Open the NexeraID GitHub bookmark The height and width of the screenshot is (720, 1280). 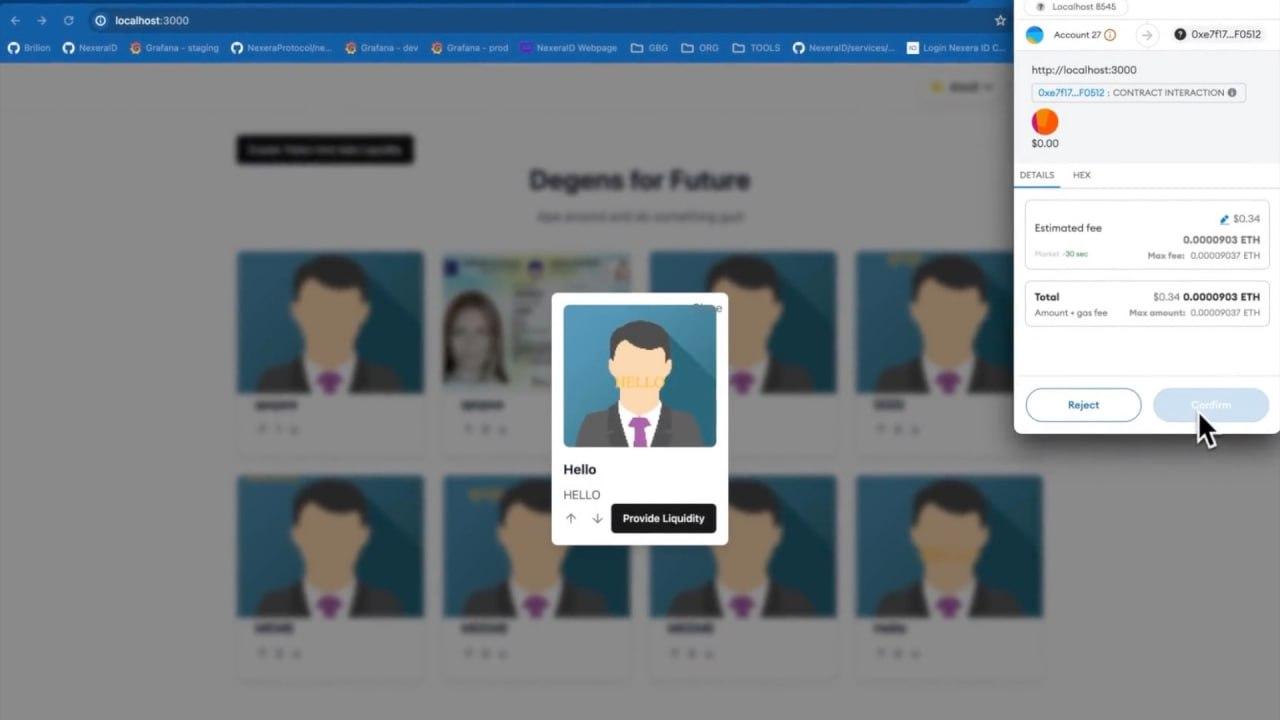point(90,47)
